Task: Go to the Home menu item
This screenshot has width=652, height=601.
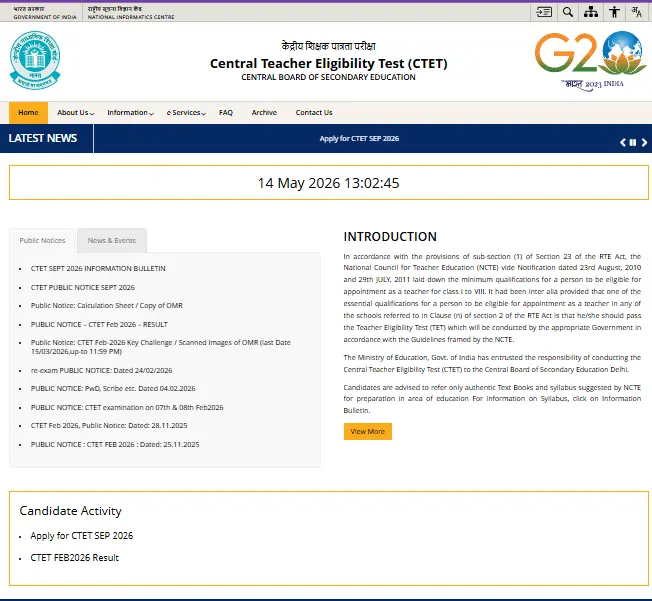Action: (28, 113)
